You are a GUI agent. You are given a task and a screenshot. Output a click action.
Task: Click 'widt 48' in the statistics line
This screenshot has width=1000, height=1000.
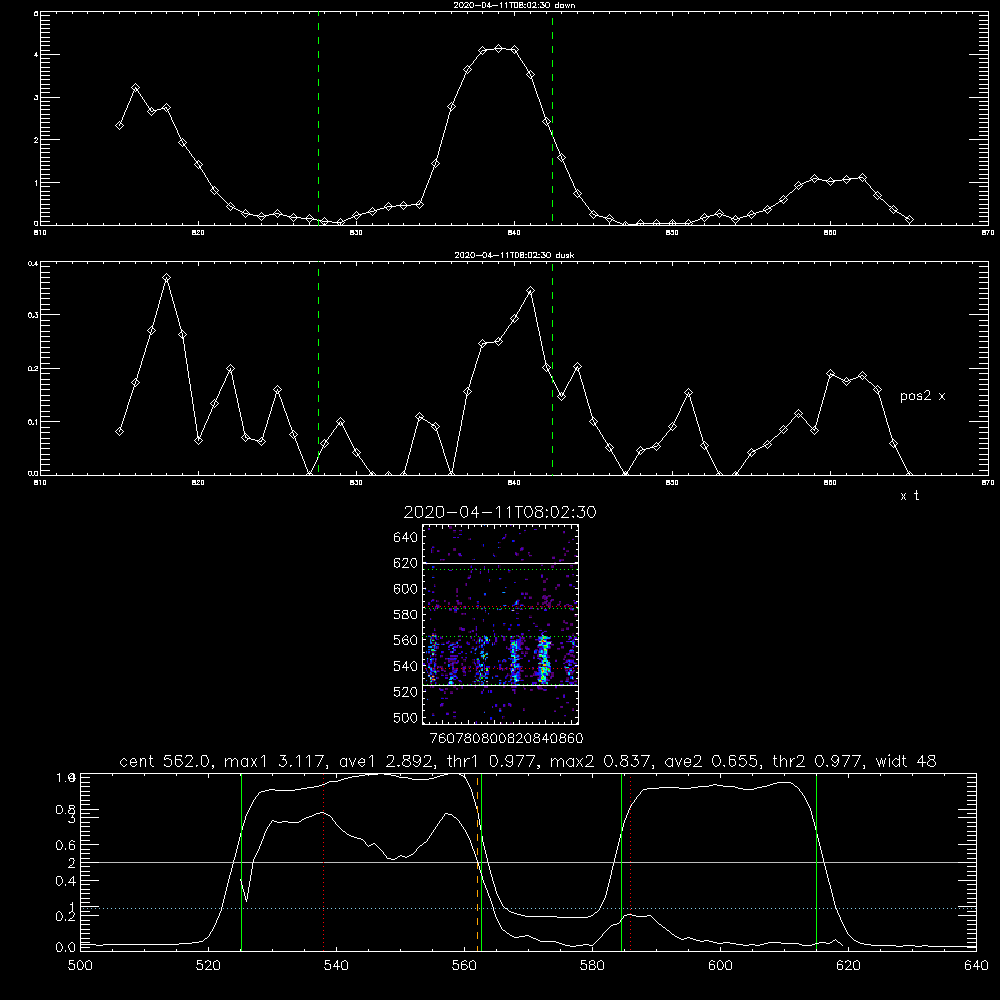pos(906,761)
